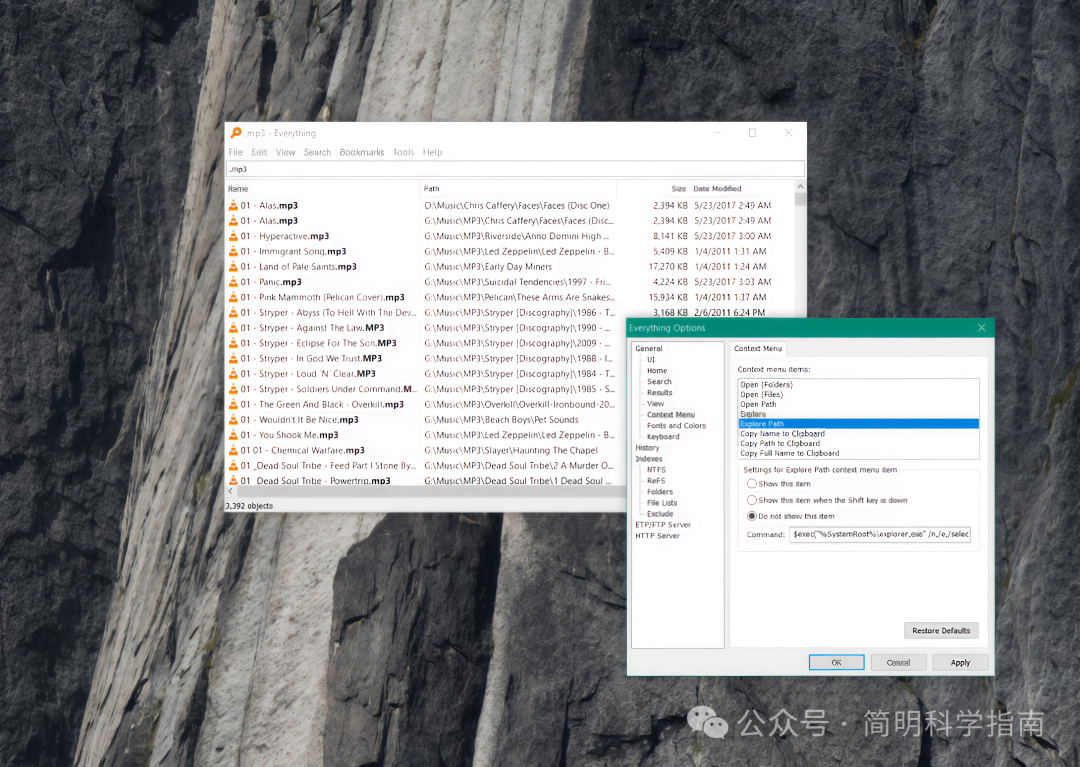Click the VLC cone icon for Immigrant Song.mp3
Viewport: 1080px width, 767px height.
point(233,252)
